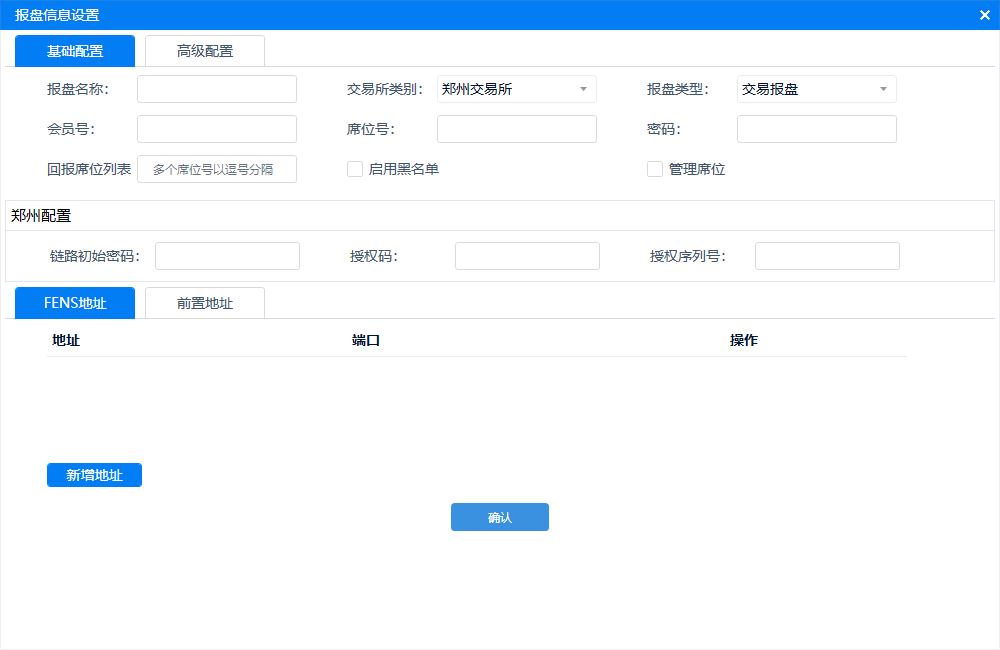The width and height of the screenshot is (1000, 650).
Task: Enable the 启用黑名单 checkbox
Action: (x=355, y=169)
